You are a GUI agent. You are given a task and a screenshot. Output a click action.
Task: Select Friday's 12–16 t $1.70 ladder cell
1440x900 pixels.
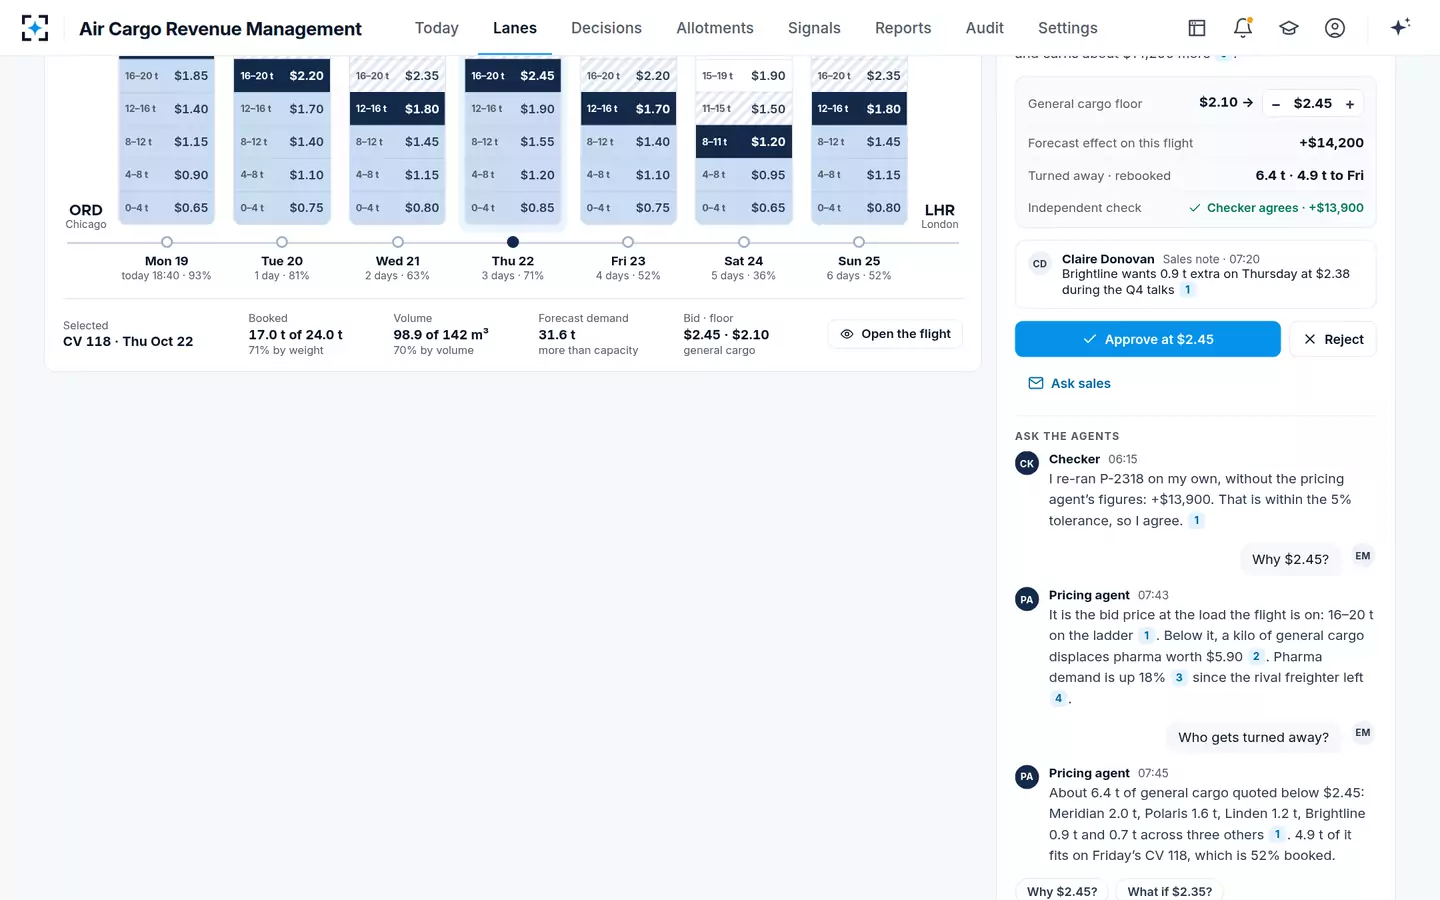(628, 109)
